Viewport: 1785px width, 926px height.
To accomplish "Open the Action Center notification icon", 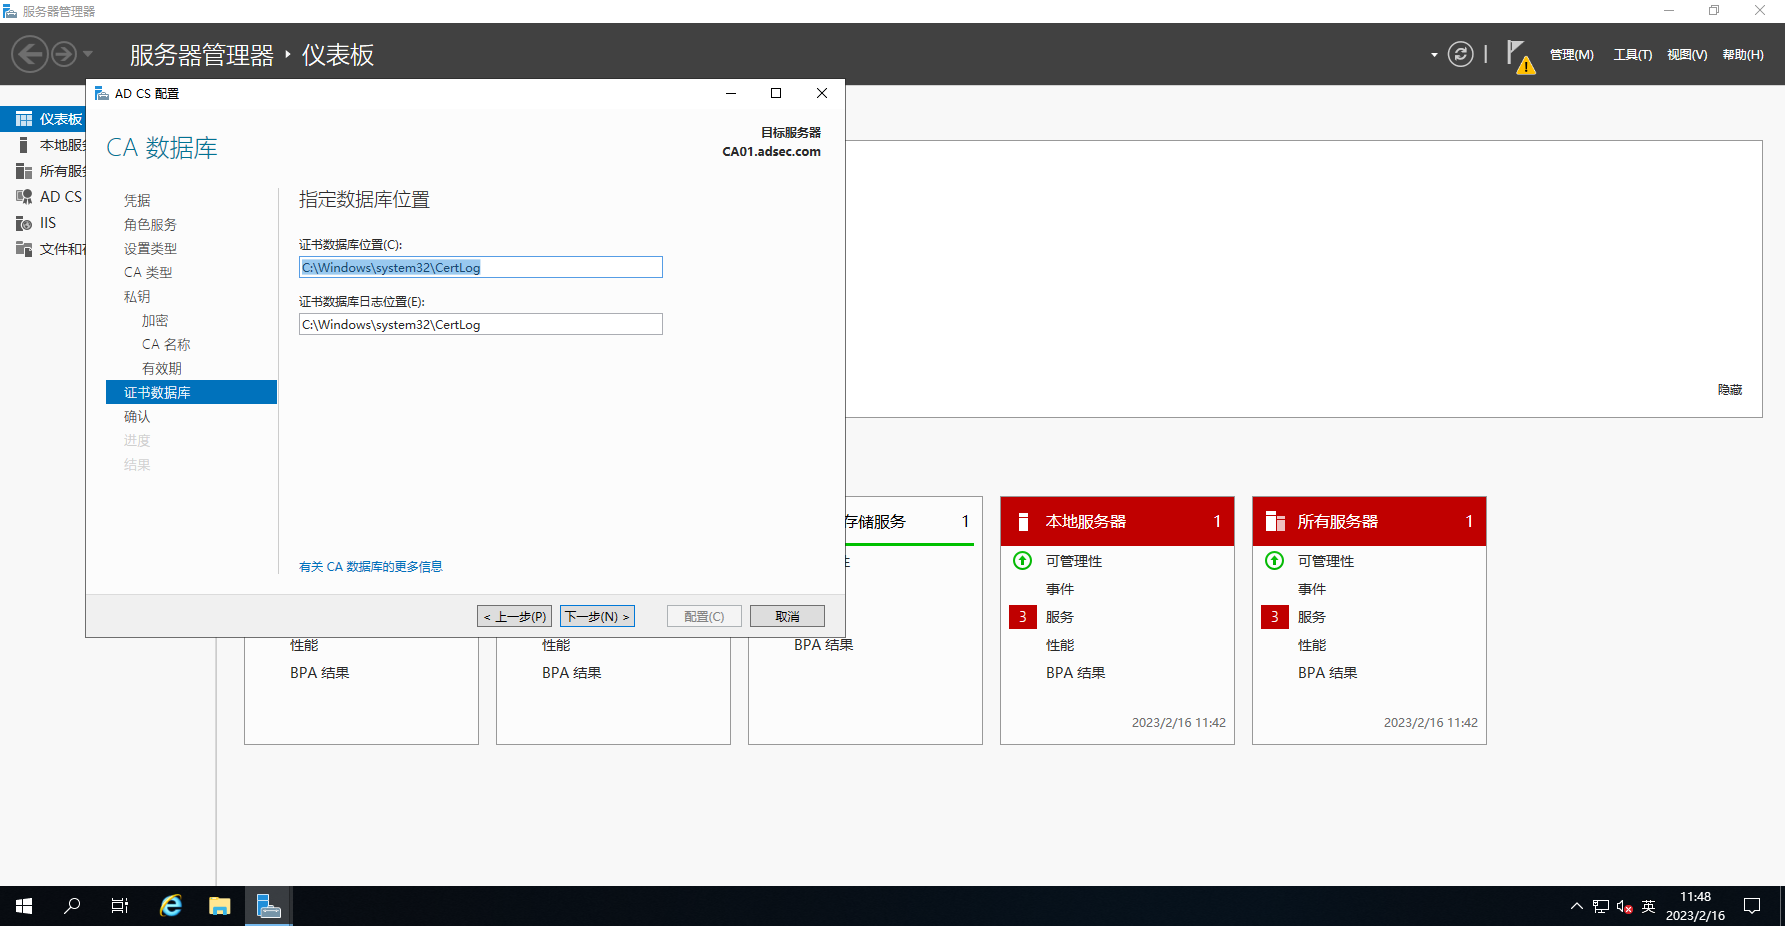I will point(1752,906).
